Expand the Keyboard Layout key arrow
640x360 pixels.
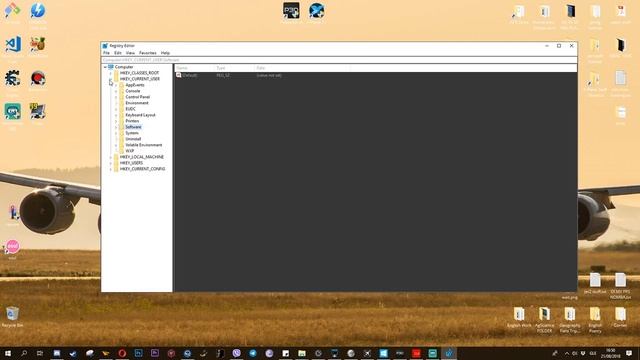pos(116,115)
